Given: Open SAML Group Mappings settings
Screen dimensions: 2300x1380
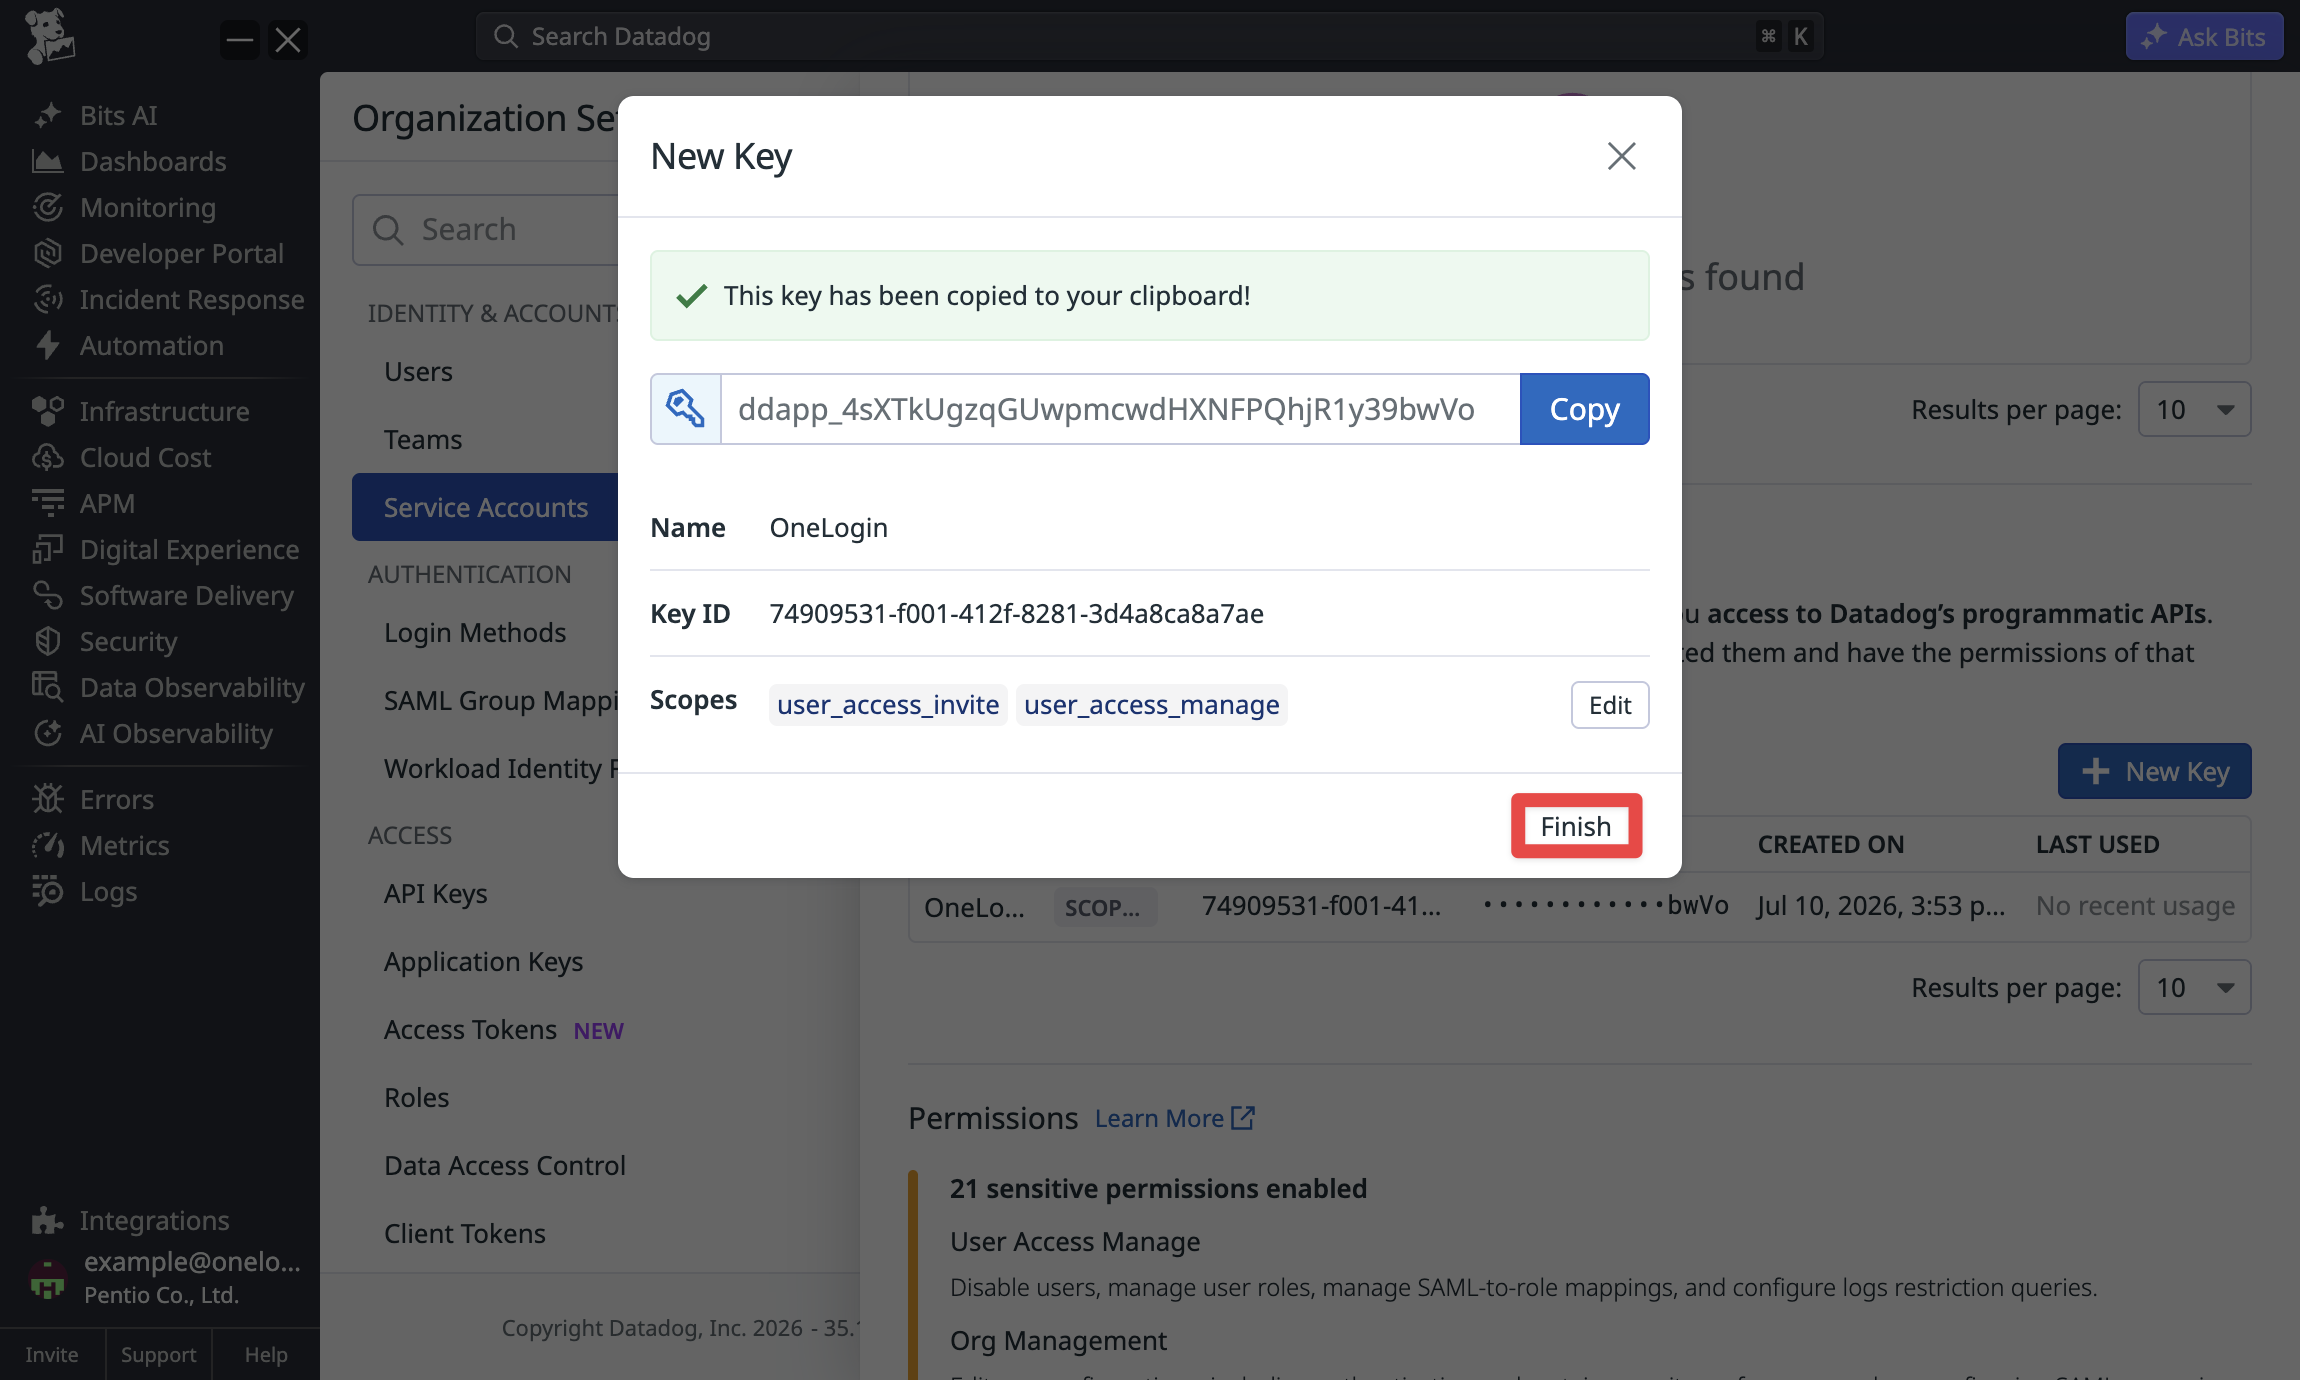Looking at the screenshot, I should pyautogui.click(x=501, y=700).
